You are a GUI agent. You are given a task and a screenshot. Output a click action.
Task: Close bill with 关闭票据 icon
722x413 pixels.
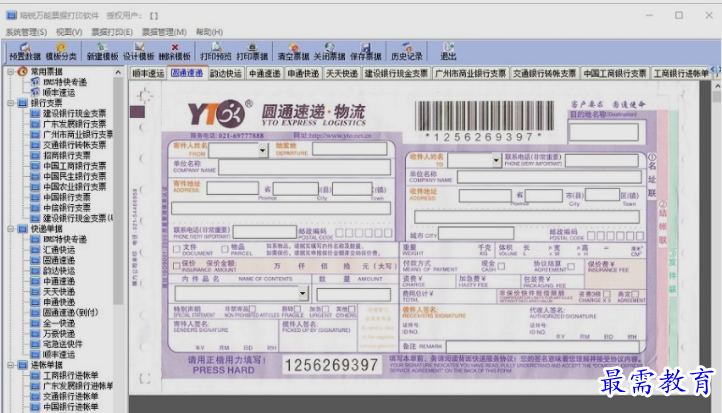tap(329, 51)
